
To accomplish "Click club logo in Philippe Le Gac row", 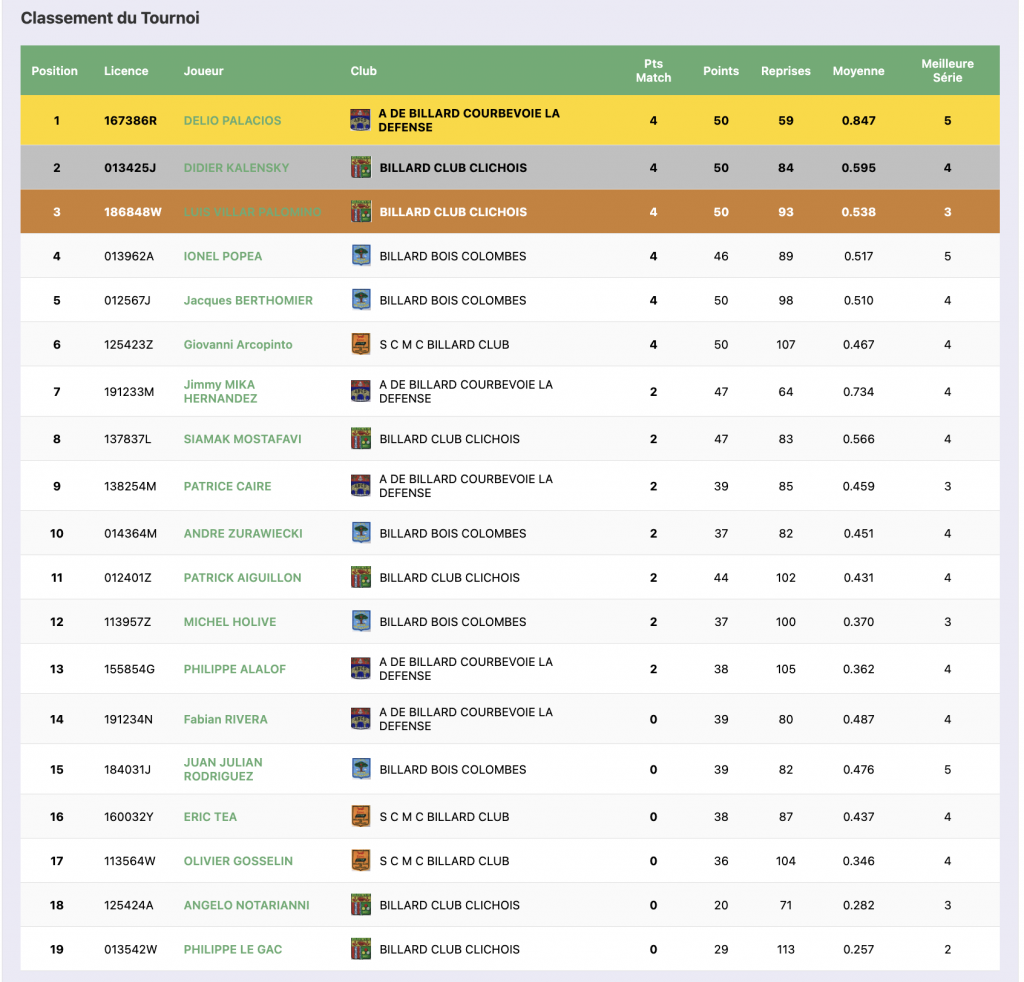I will pos(361,949).
